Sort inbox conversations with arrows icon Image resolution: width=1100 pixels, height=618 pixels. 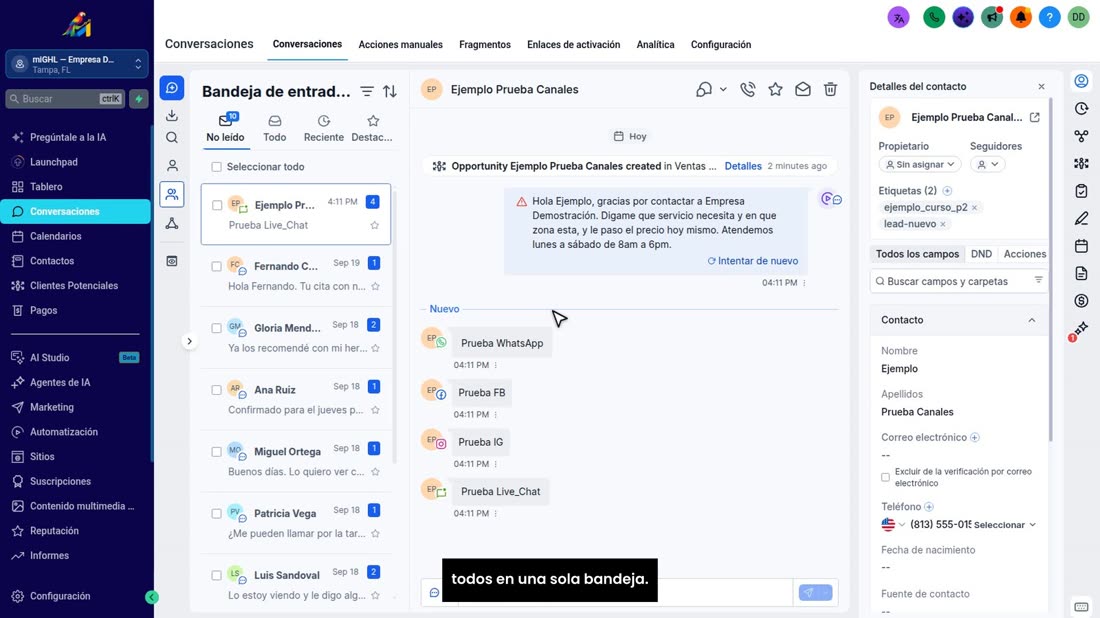tap(390, 91)
